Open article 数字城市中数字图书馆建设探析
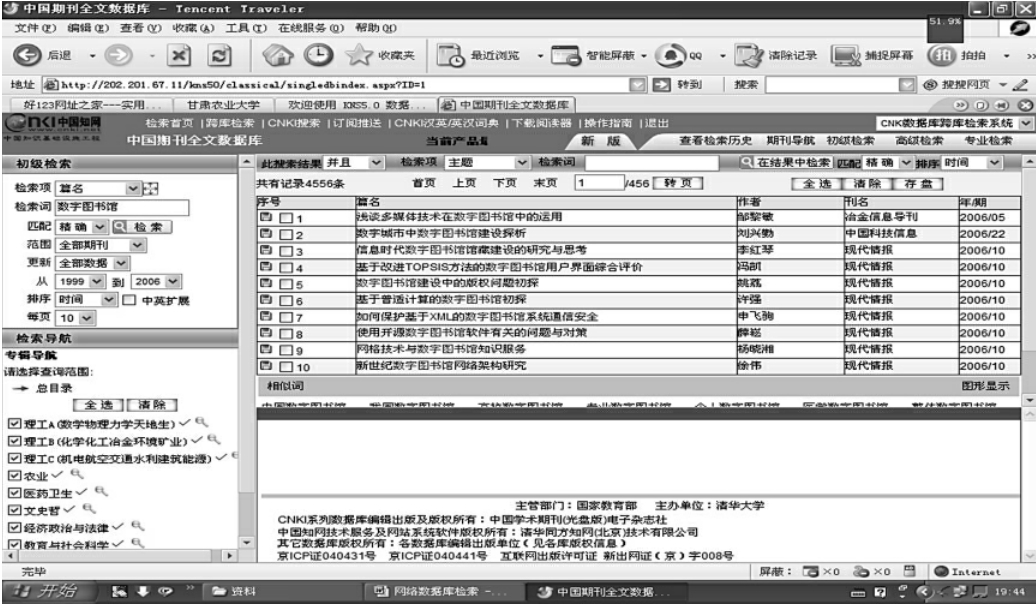The image size is (1036, 604). pos(441,233)
